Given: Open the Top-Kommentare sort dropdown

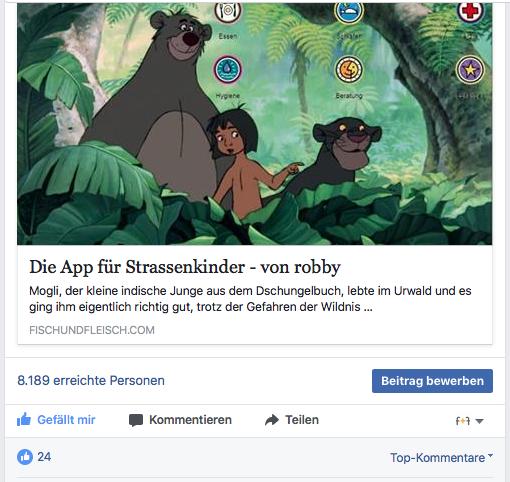Looking at the screenshot, I should coord(441,458).
